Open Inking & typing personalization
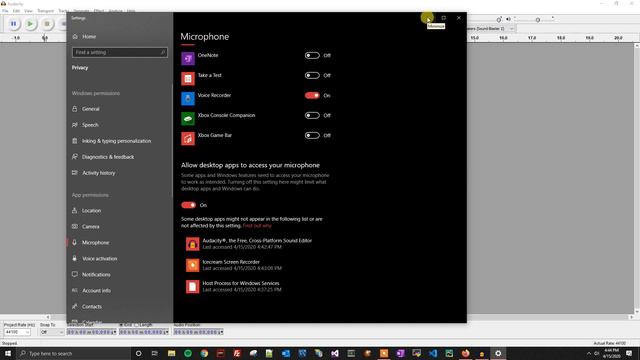The width and height of the screenshot is (640, 360). coord(116,141)
